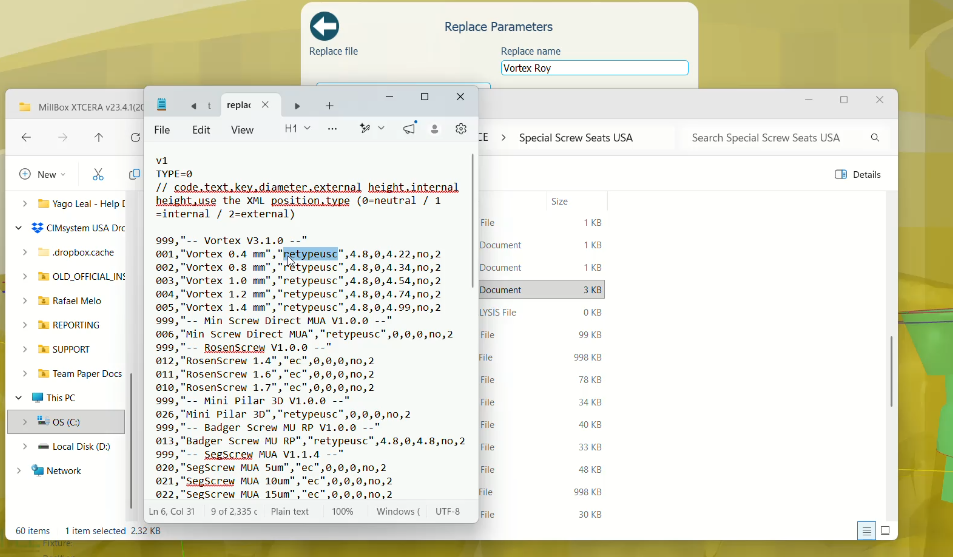Select the LYSIS File 0 KB row
Image resolution: width=953 pixels, height=557 pixels.
coord(541,313)
